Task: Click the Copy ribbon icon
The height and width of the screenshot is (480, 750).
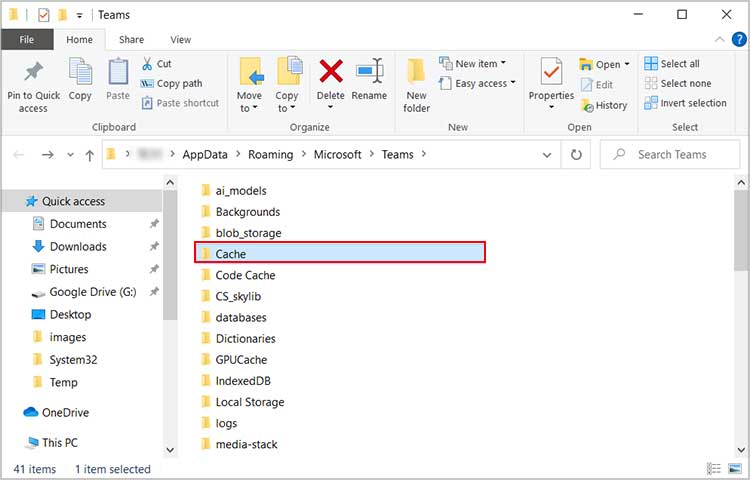Action: point(80,72)
